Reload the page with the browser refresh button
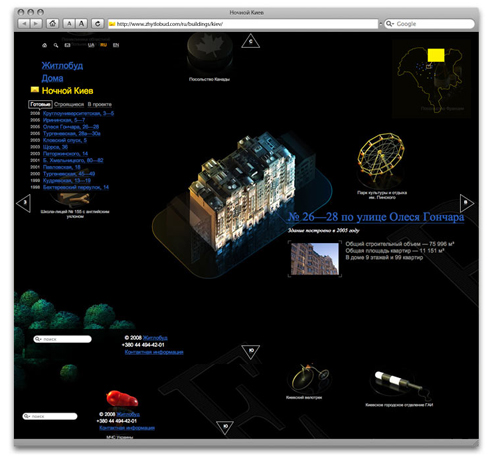The height and width of the screenshot is (463, 500). (x=98, y=24)
